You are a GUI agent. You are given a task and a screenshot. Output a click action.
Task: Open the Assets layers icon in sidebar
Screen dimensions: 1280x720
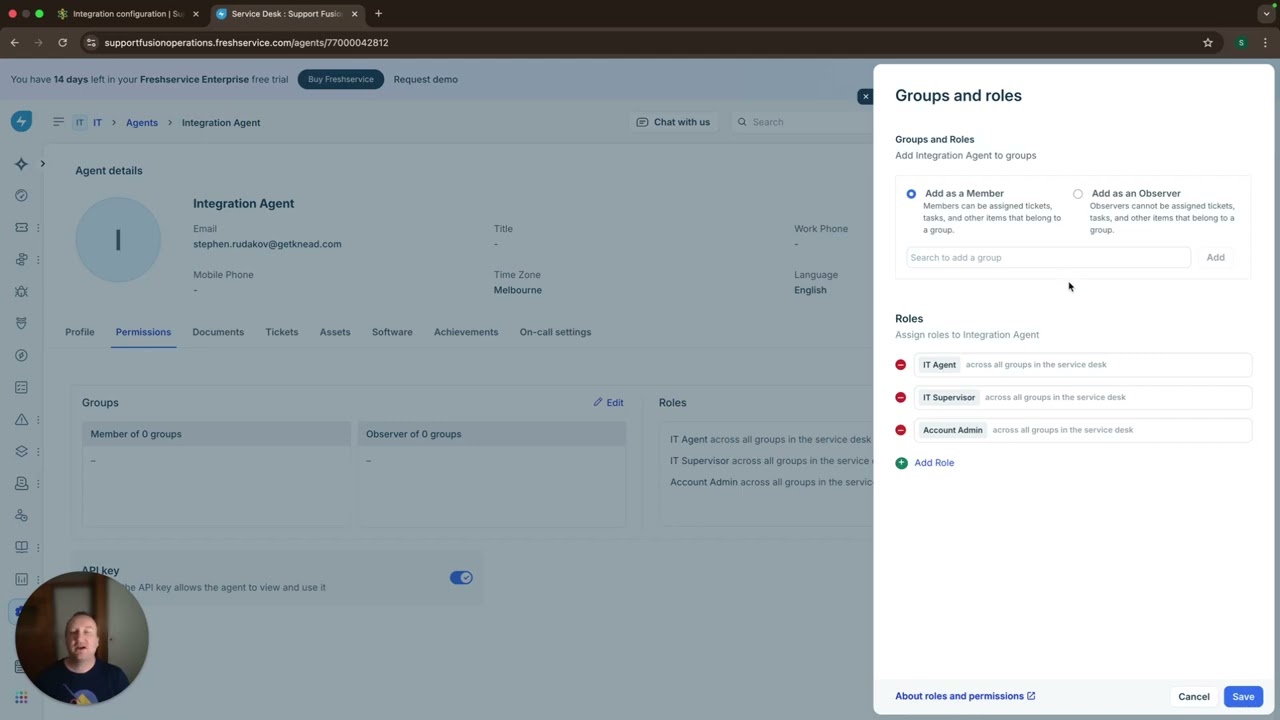coord(21,451)
